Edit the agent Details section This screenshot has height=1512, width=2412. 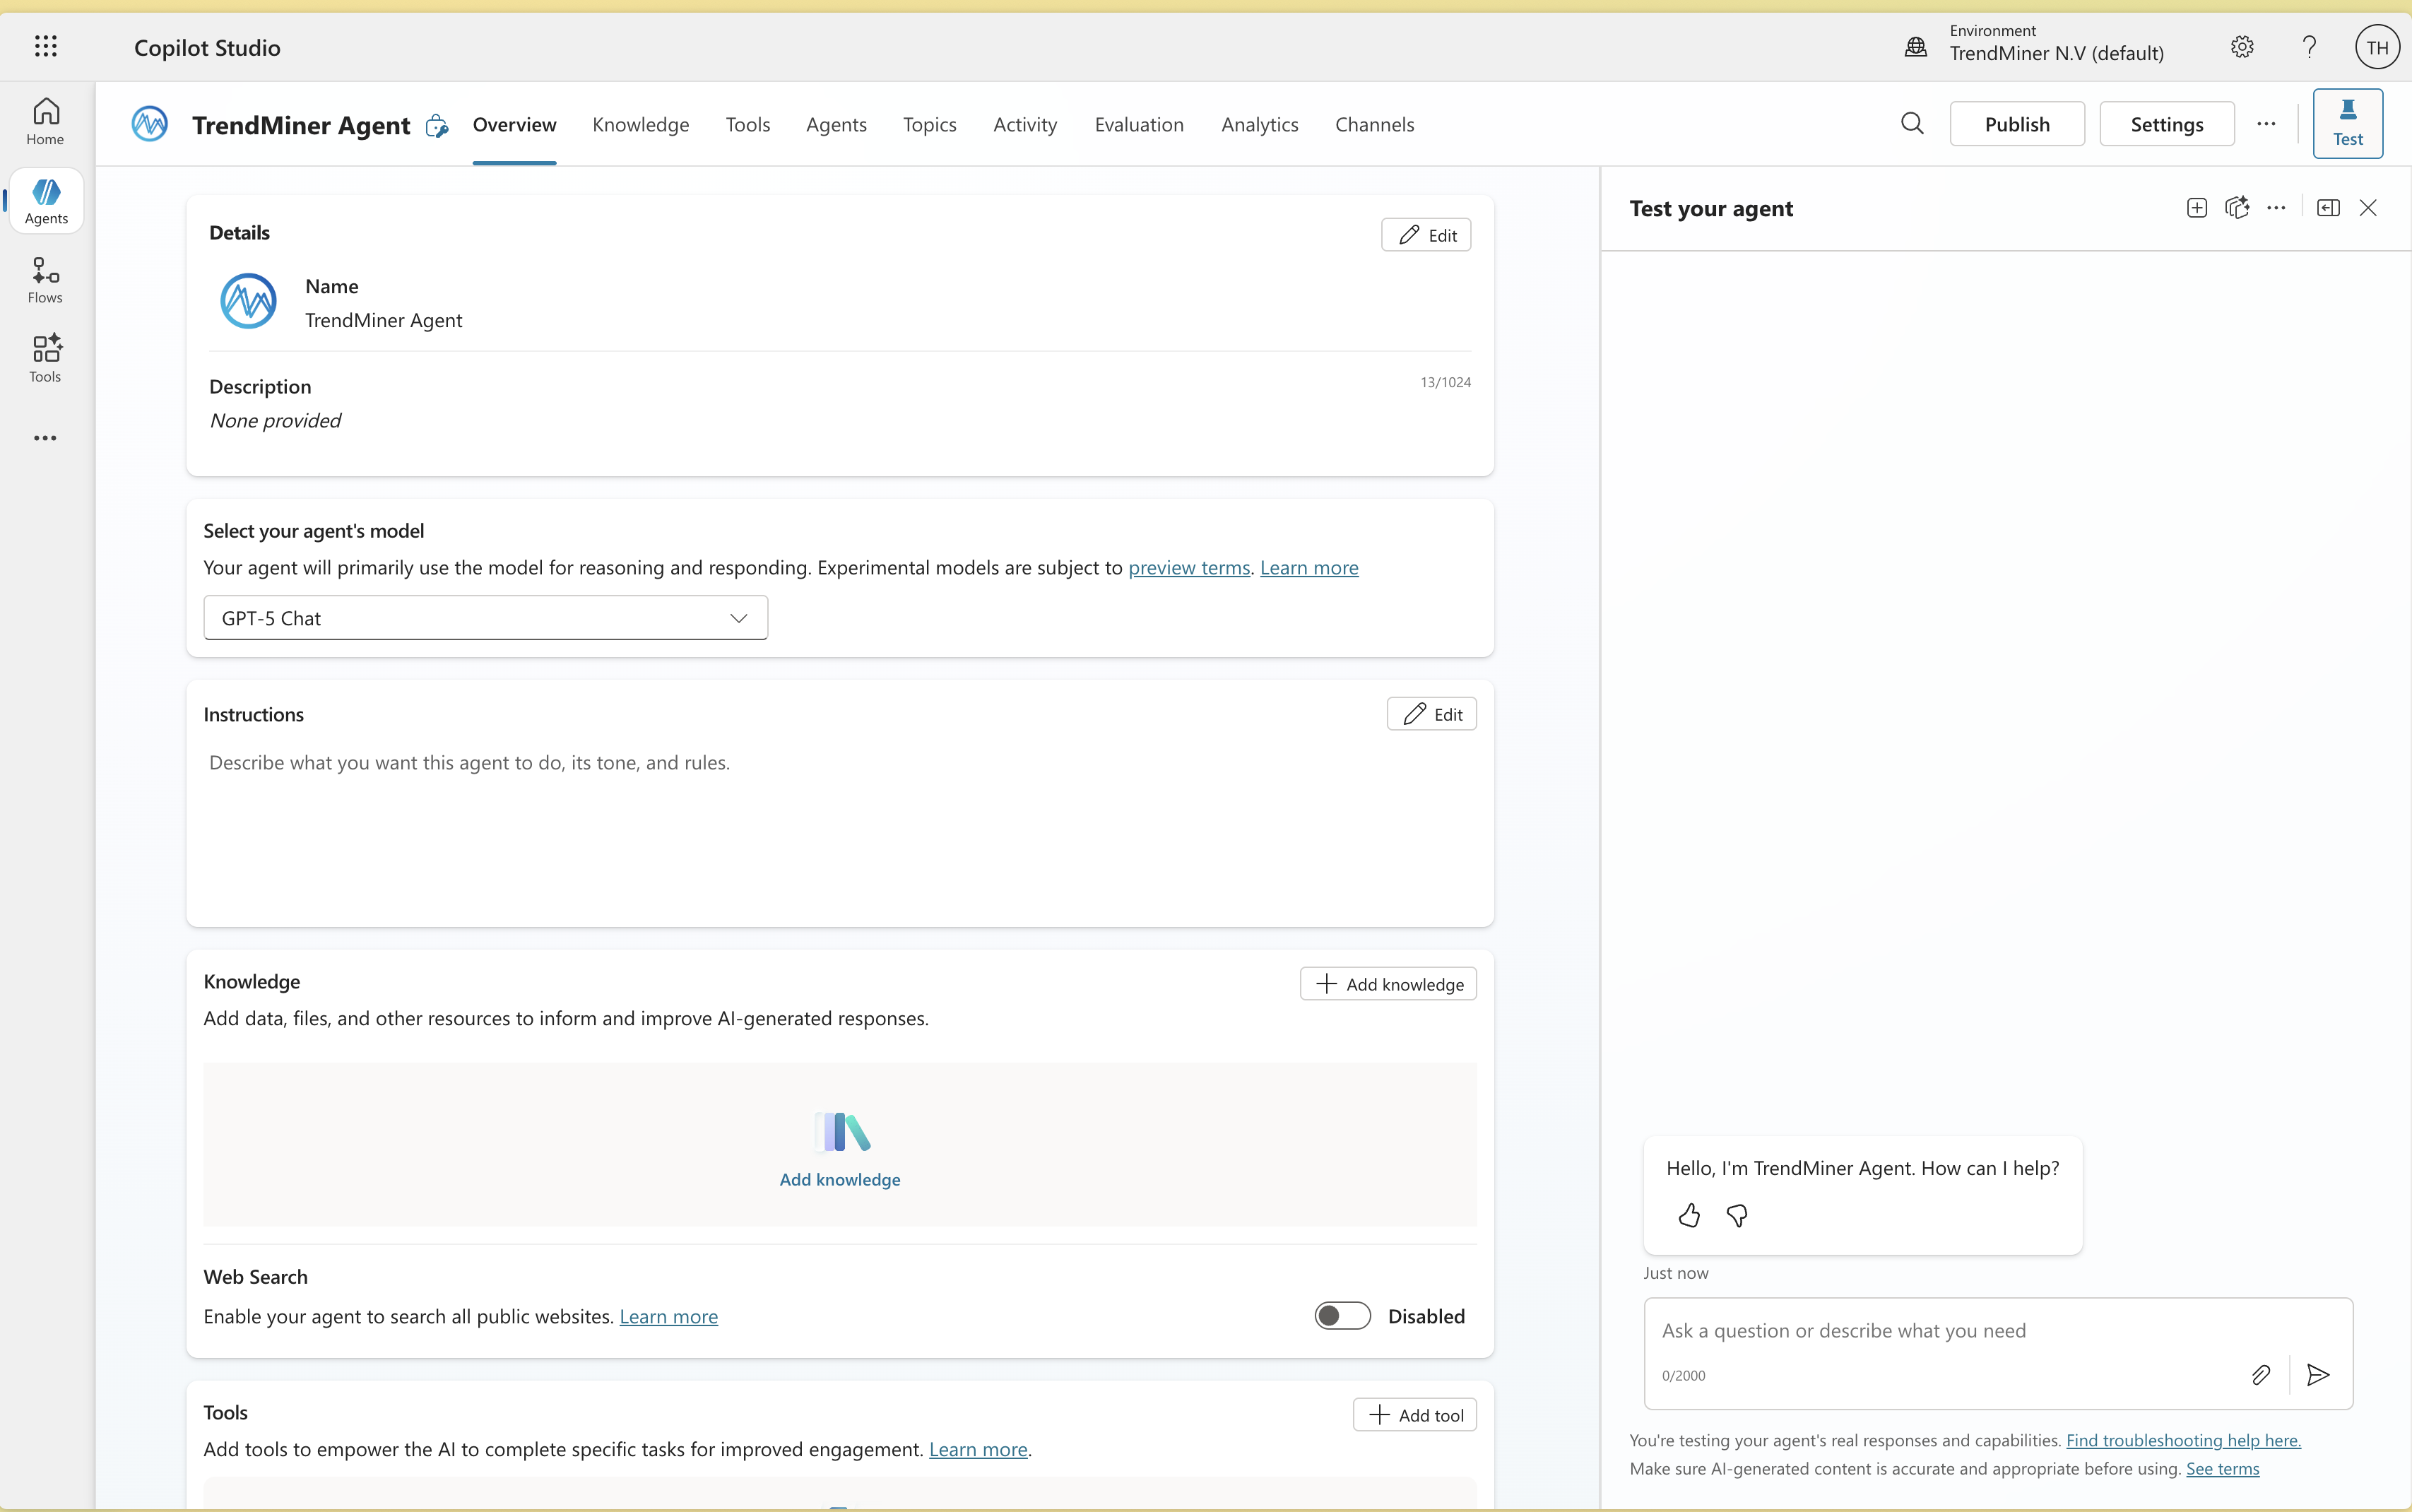click(1426, 235)
